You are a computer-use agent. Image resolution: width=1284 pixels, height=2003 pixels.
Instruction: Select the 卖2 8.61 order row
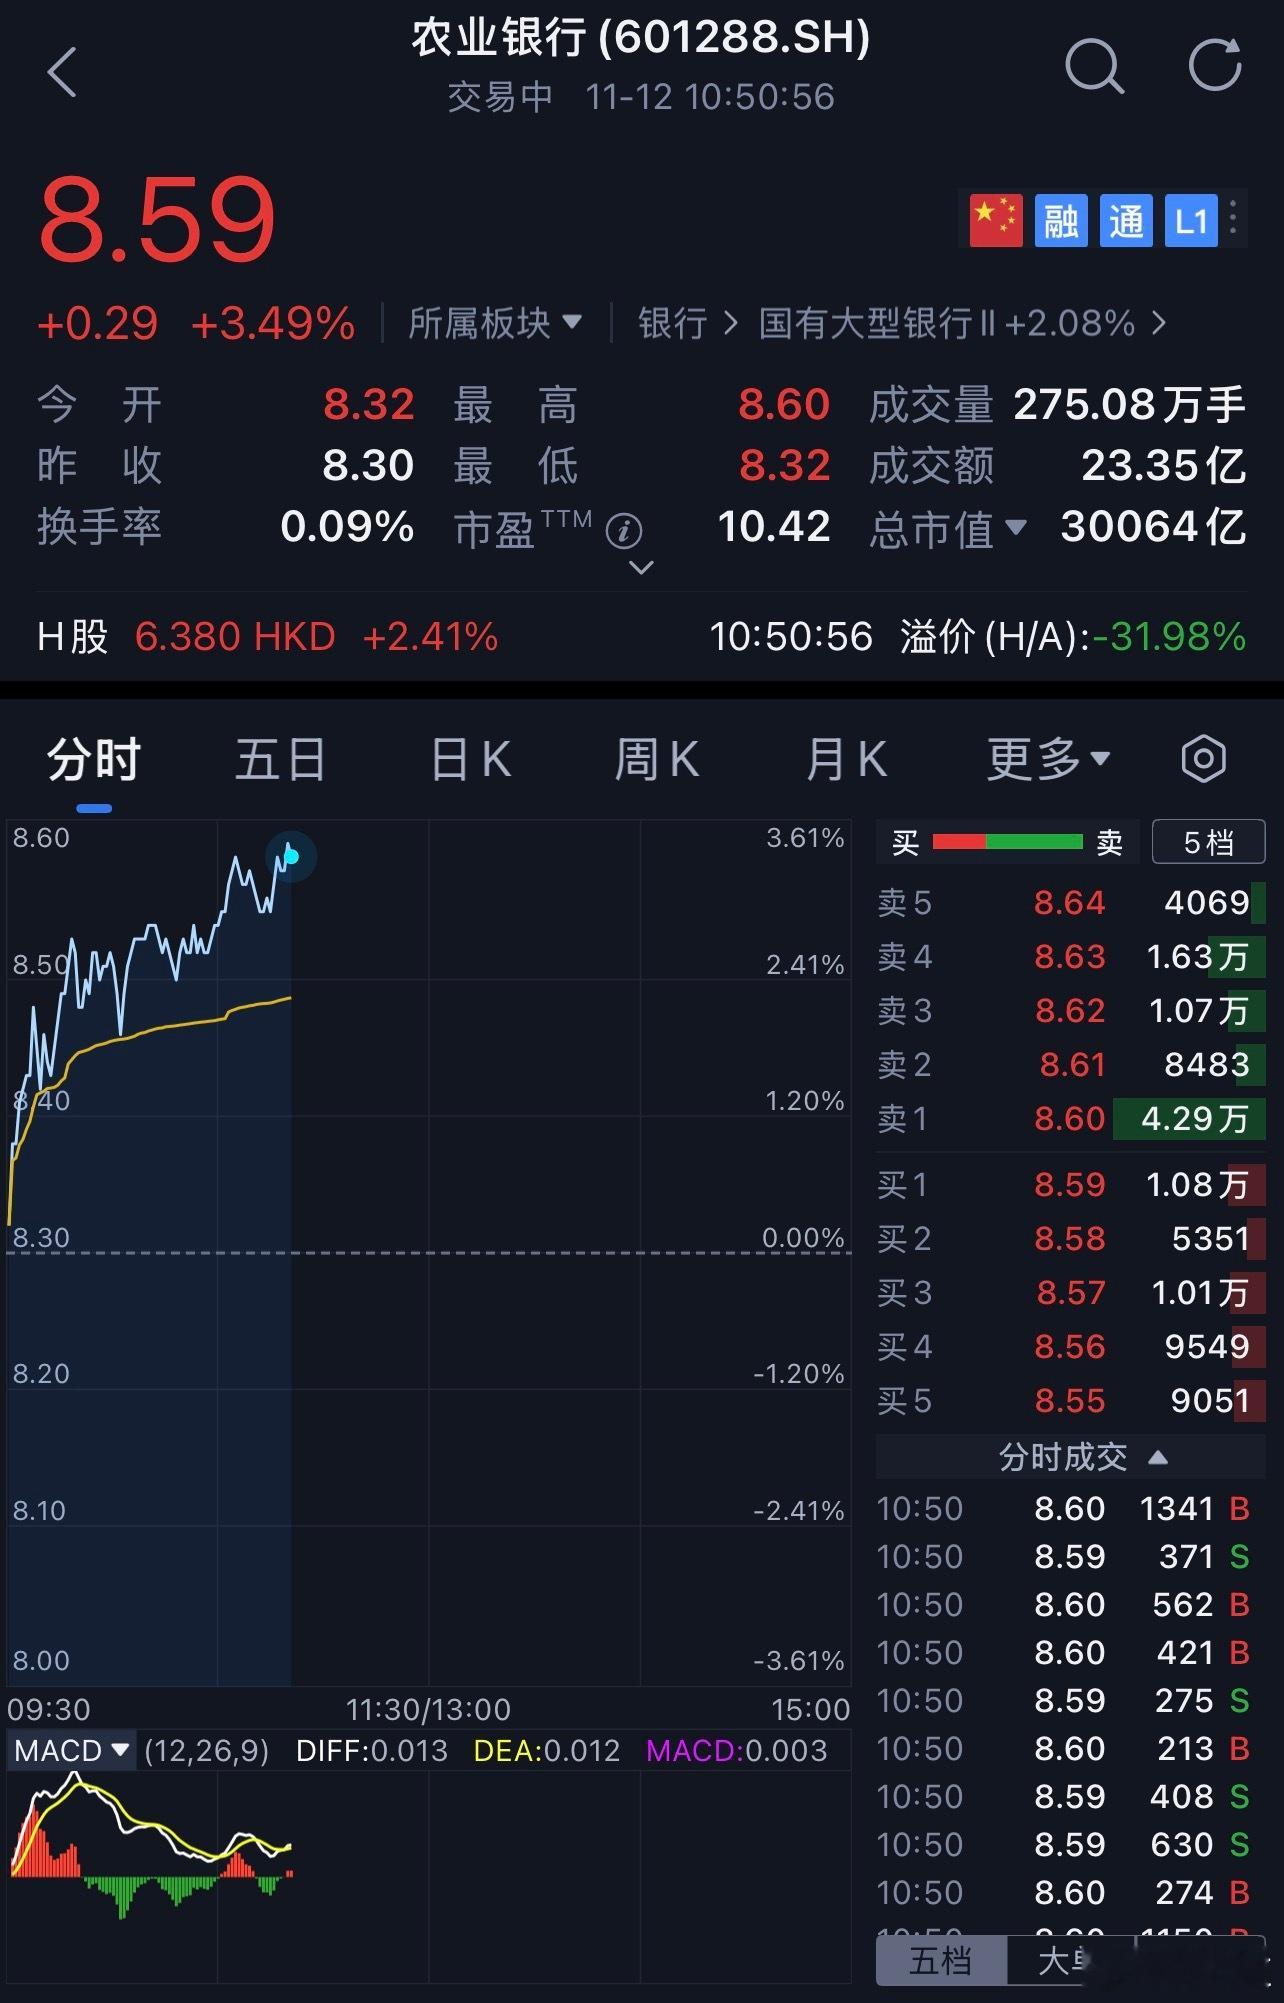[x=1071, y=1065]
